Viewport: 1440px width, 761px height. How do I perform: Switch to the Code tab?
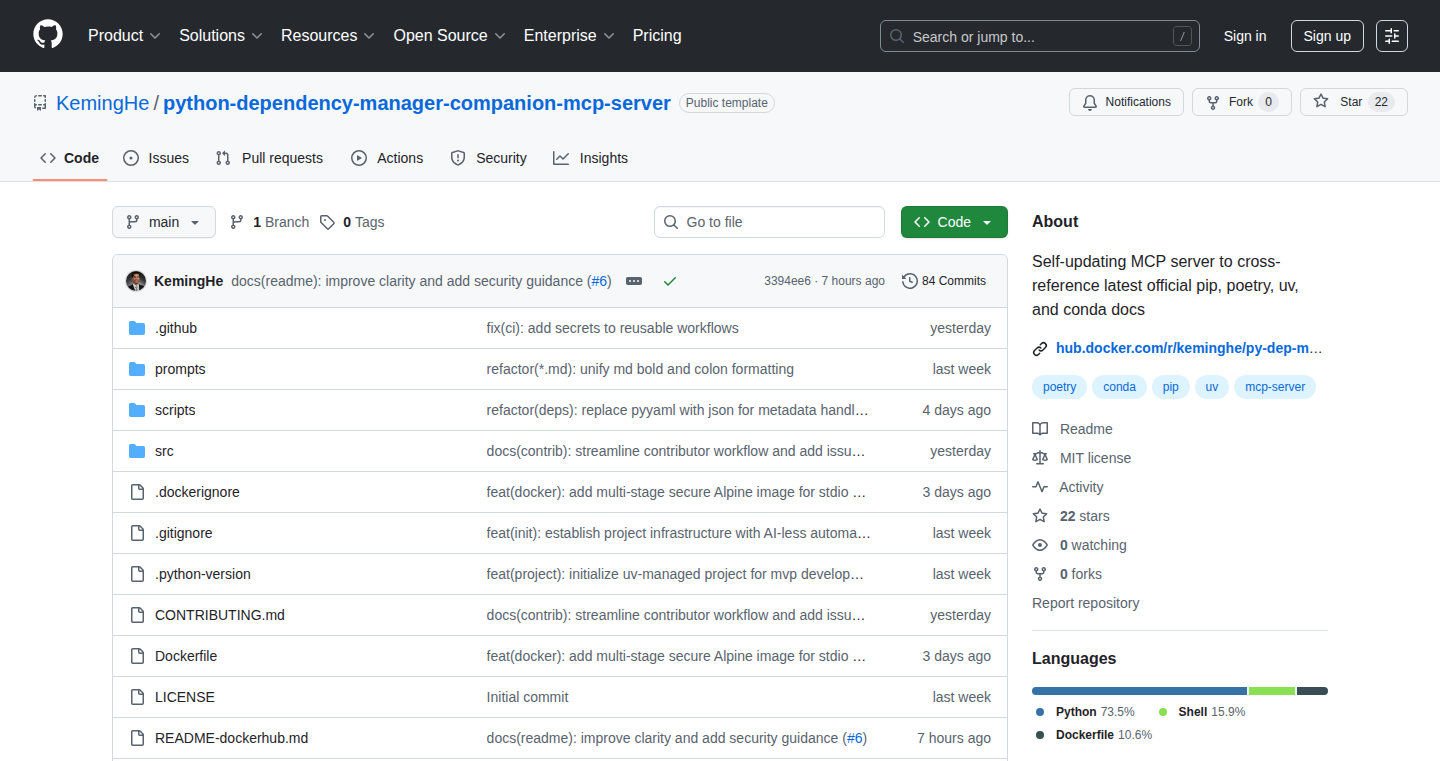click(70, 158)
